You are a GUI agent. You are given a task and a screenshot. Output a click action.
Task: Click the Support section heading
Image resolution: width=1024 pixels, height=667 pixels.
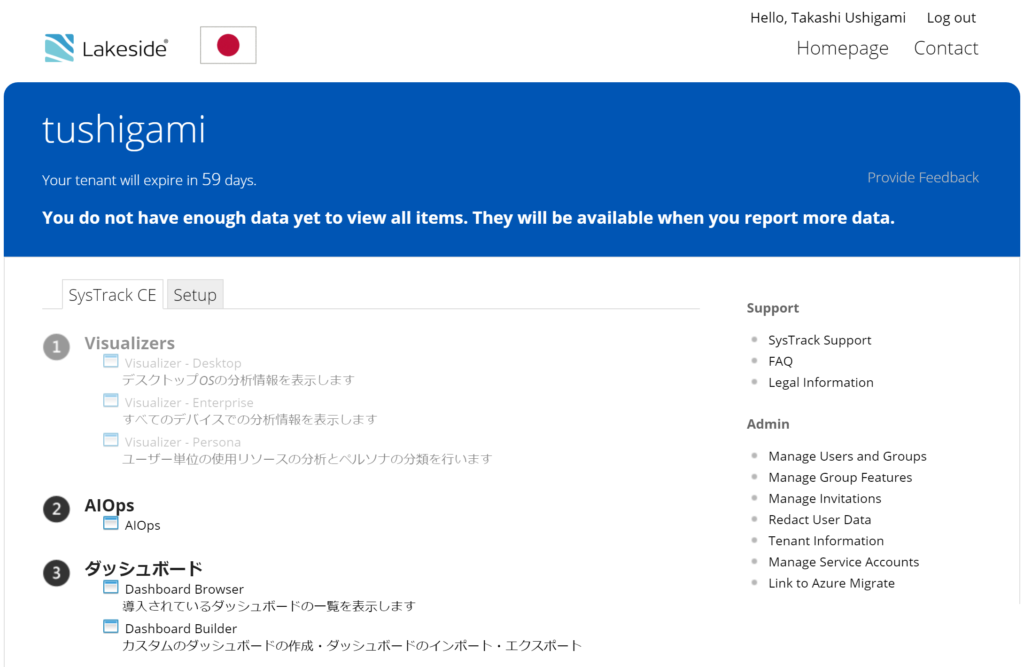click(773, 308)
